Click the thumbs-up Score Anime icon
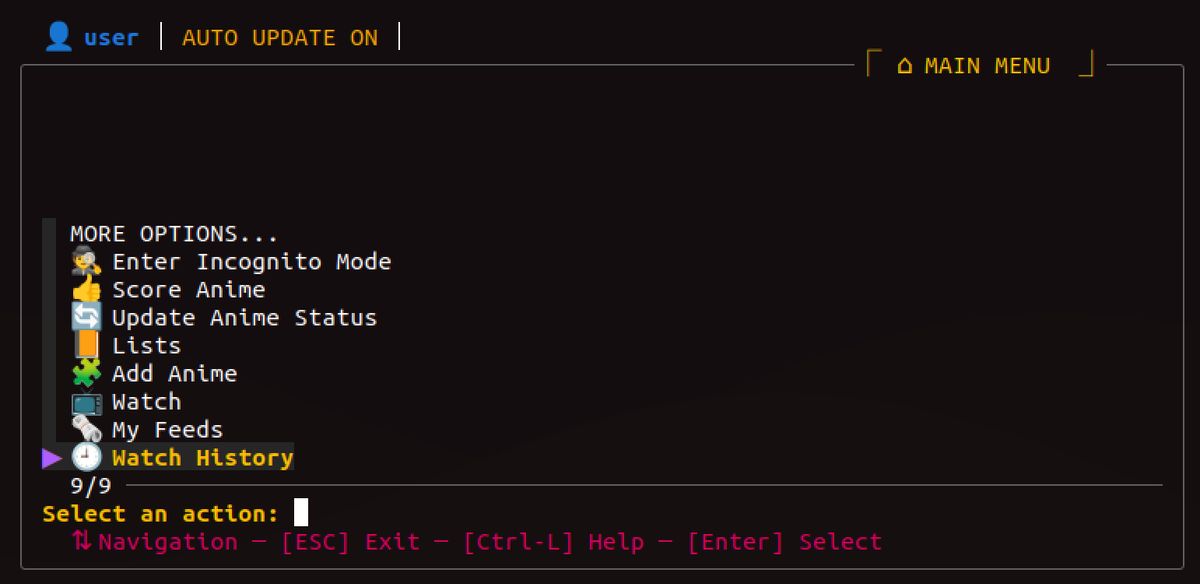The width and height of the screenshot is (1200, 584). pos(86,290)
